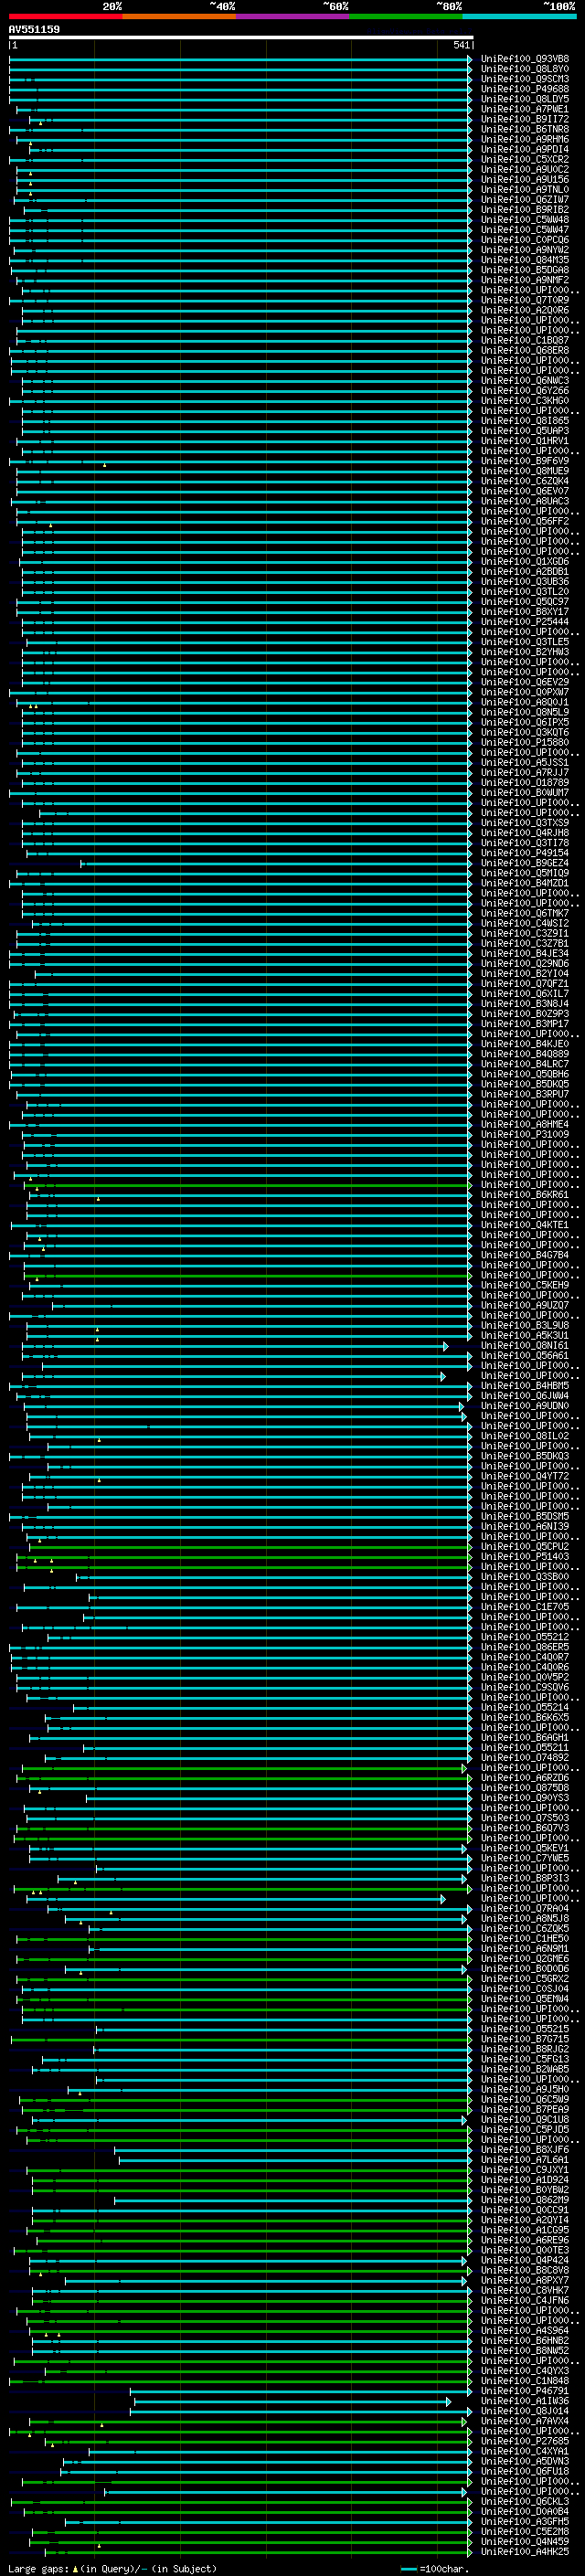Image resolution: width=585 pixels, height=2576 pixels.
Task: Select hit label UniRef100_Q0V5P2
Action: [525, 1677]
